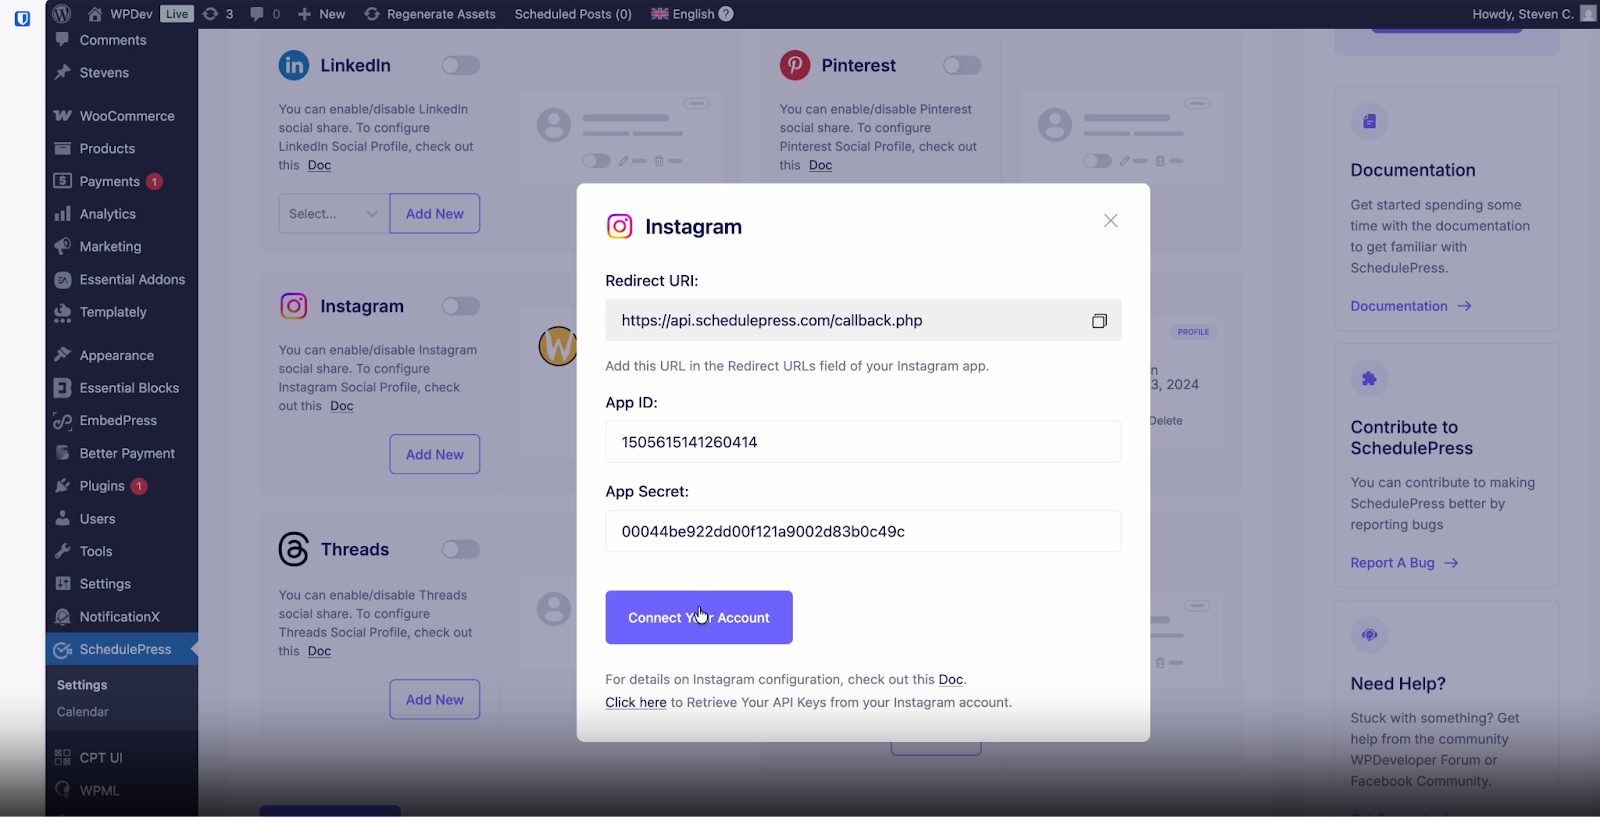Toggle the Threads social share switch
The height and width of the screenshot is (817, 1600).
461,549
